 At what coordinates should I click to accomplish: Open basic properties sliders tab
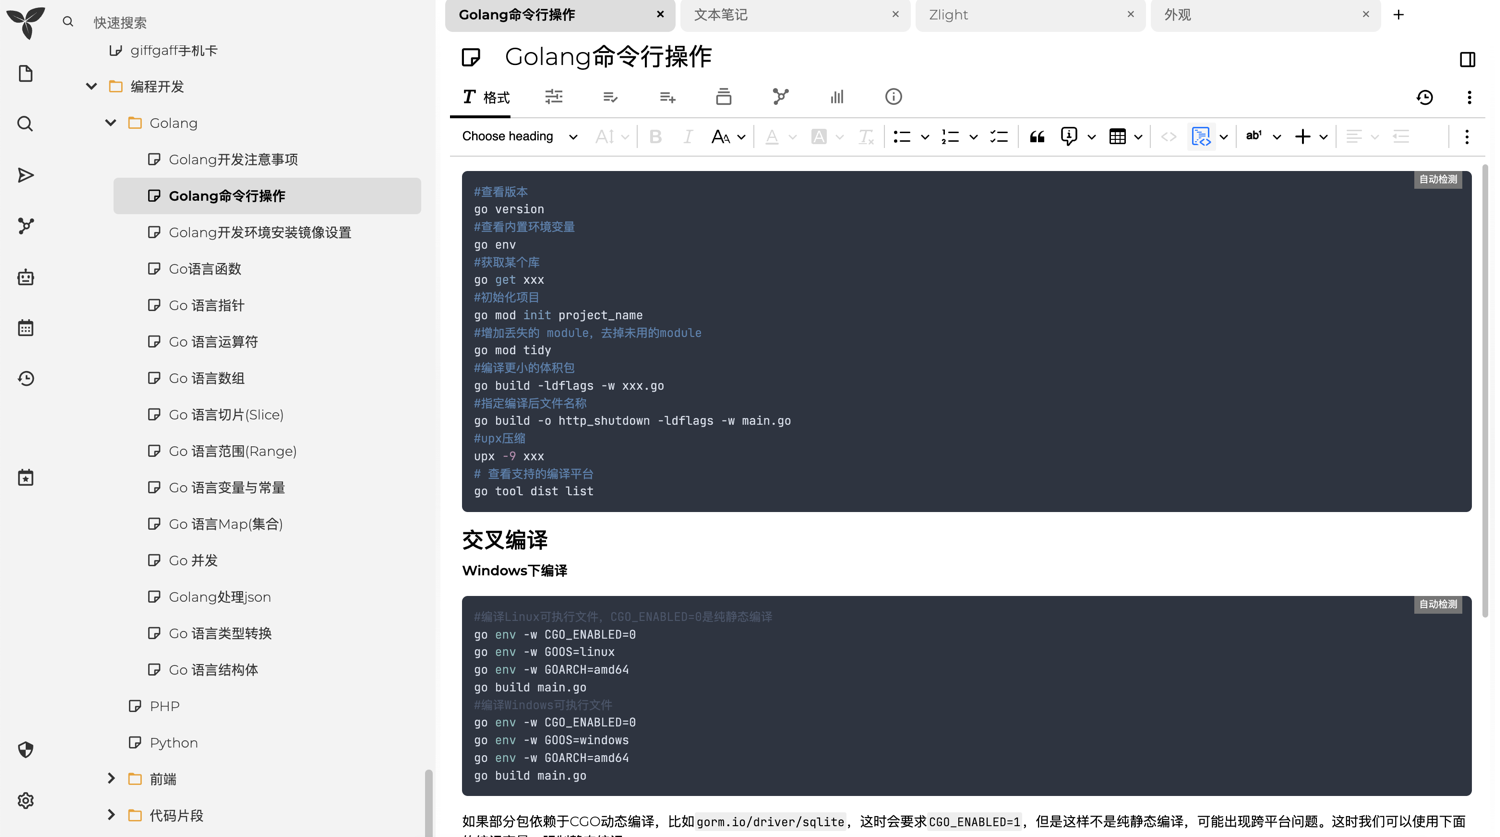[x=554, y=97]
